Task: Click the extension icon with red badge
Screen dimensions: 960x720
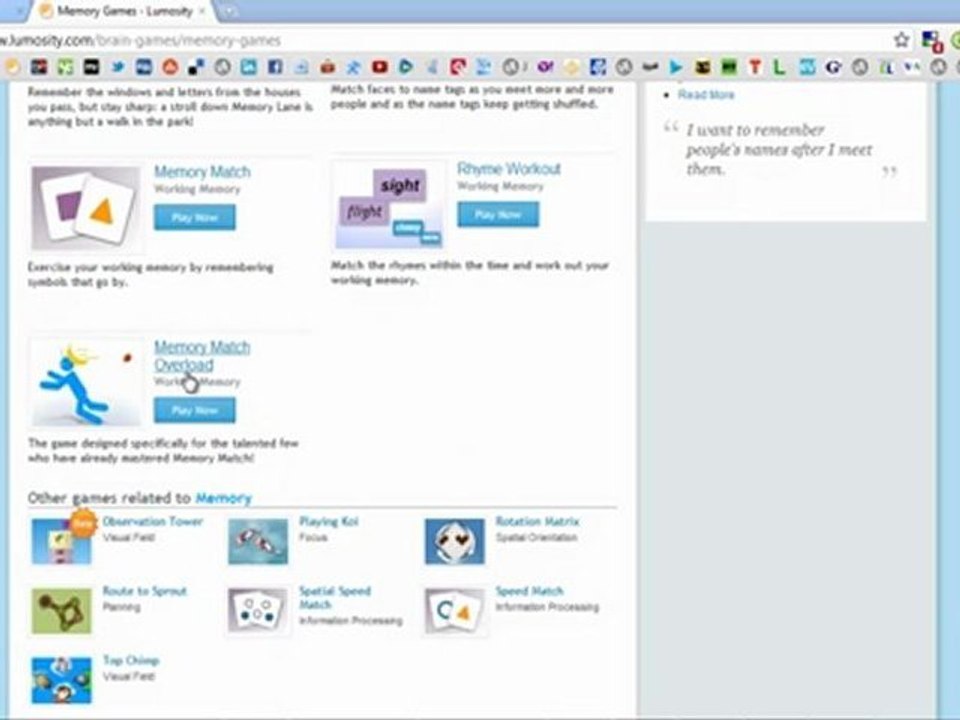Action: 932,42
